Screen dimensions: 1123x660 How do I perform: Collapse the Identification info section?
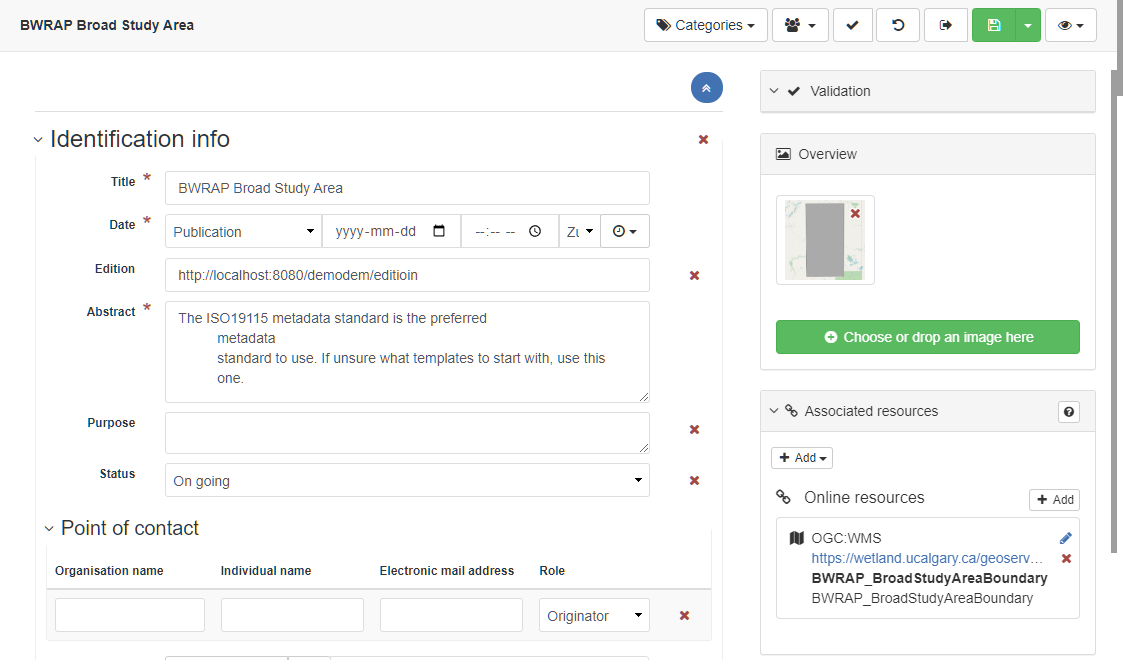tap(38, 140)
